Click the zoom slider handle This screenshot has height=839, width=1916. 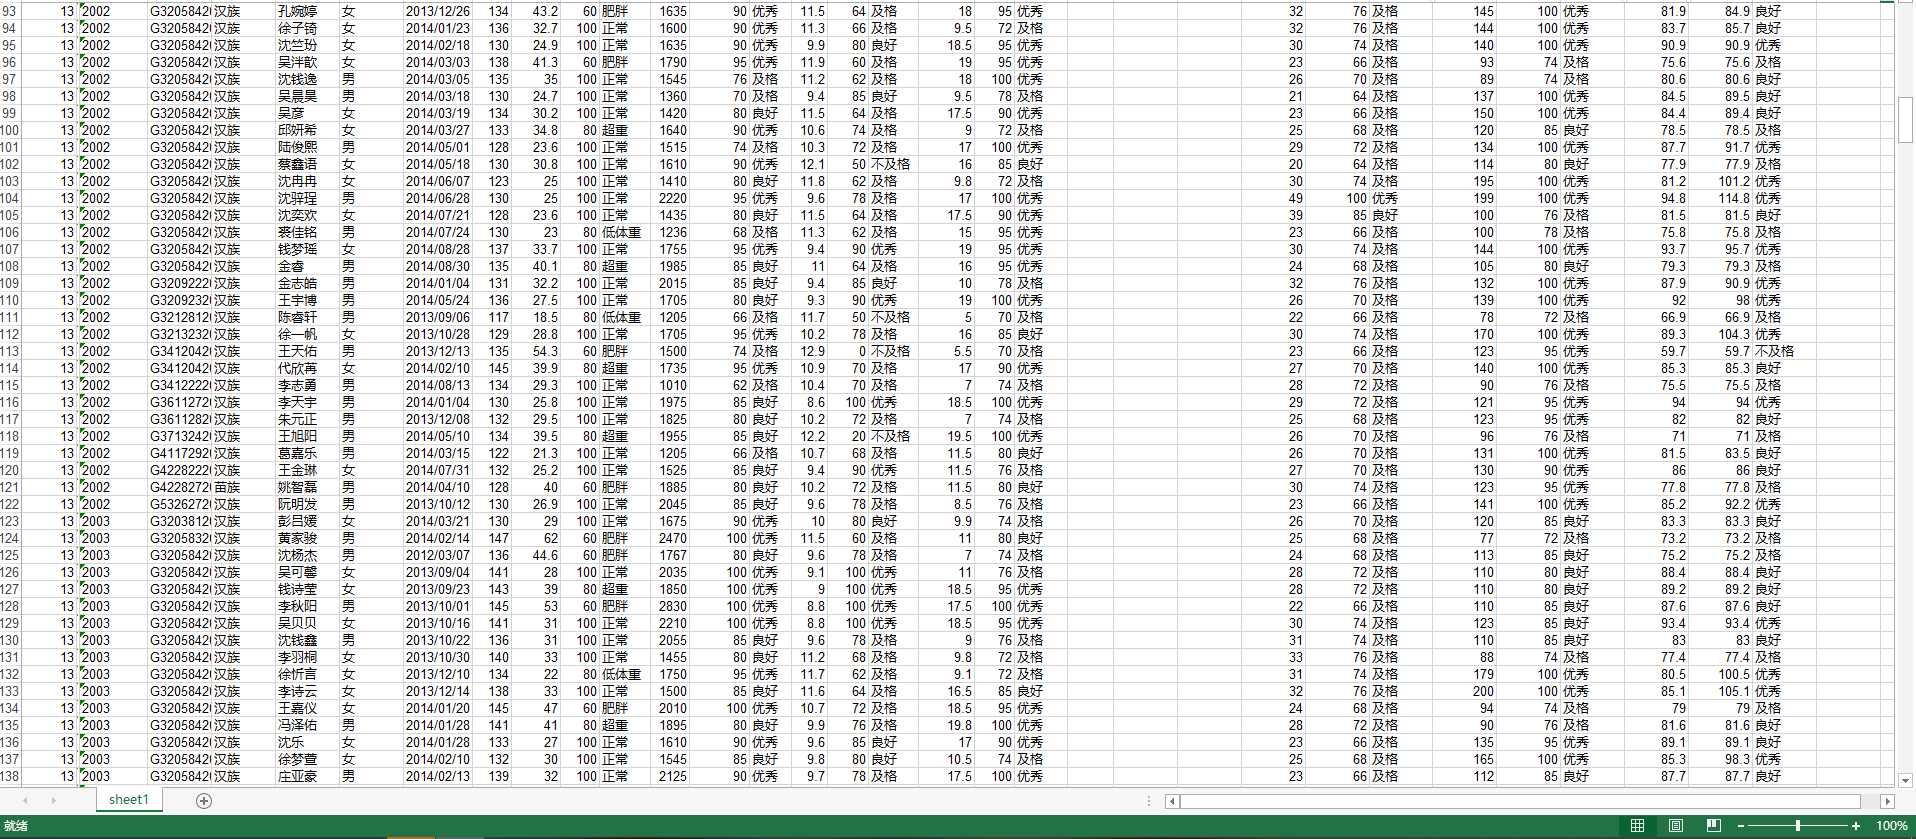[1798, 826]
